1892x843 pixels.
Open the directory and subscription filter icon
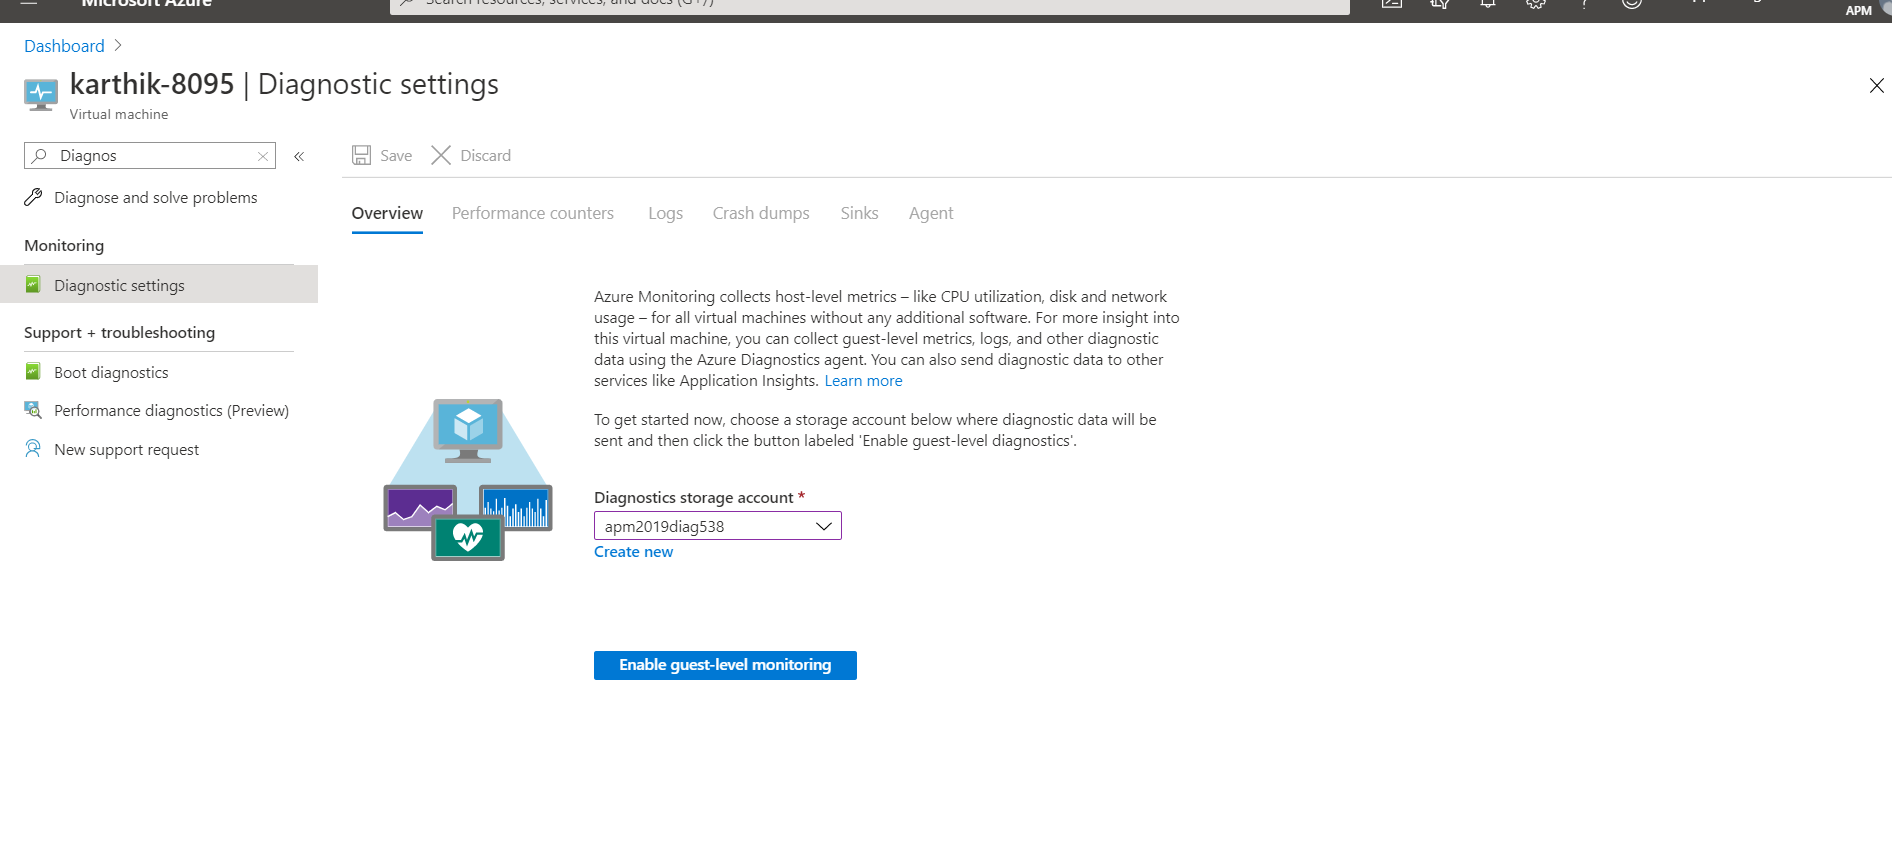click(x=1440, y=4)
